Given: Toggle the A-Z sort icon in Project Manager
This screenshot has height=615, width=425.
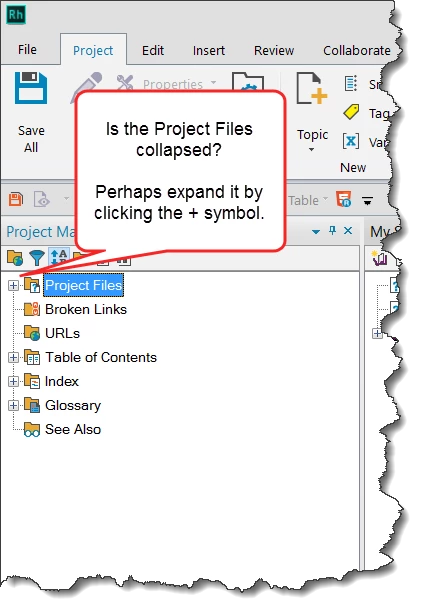Looking at the screenshot, I should tap(59, 257).
